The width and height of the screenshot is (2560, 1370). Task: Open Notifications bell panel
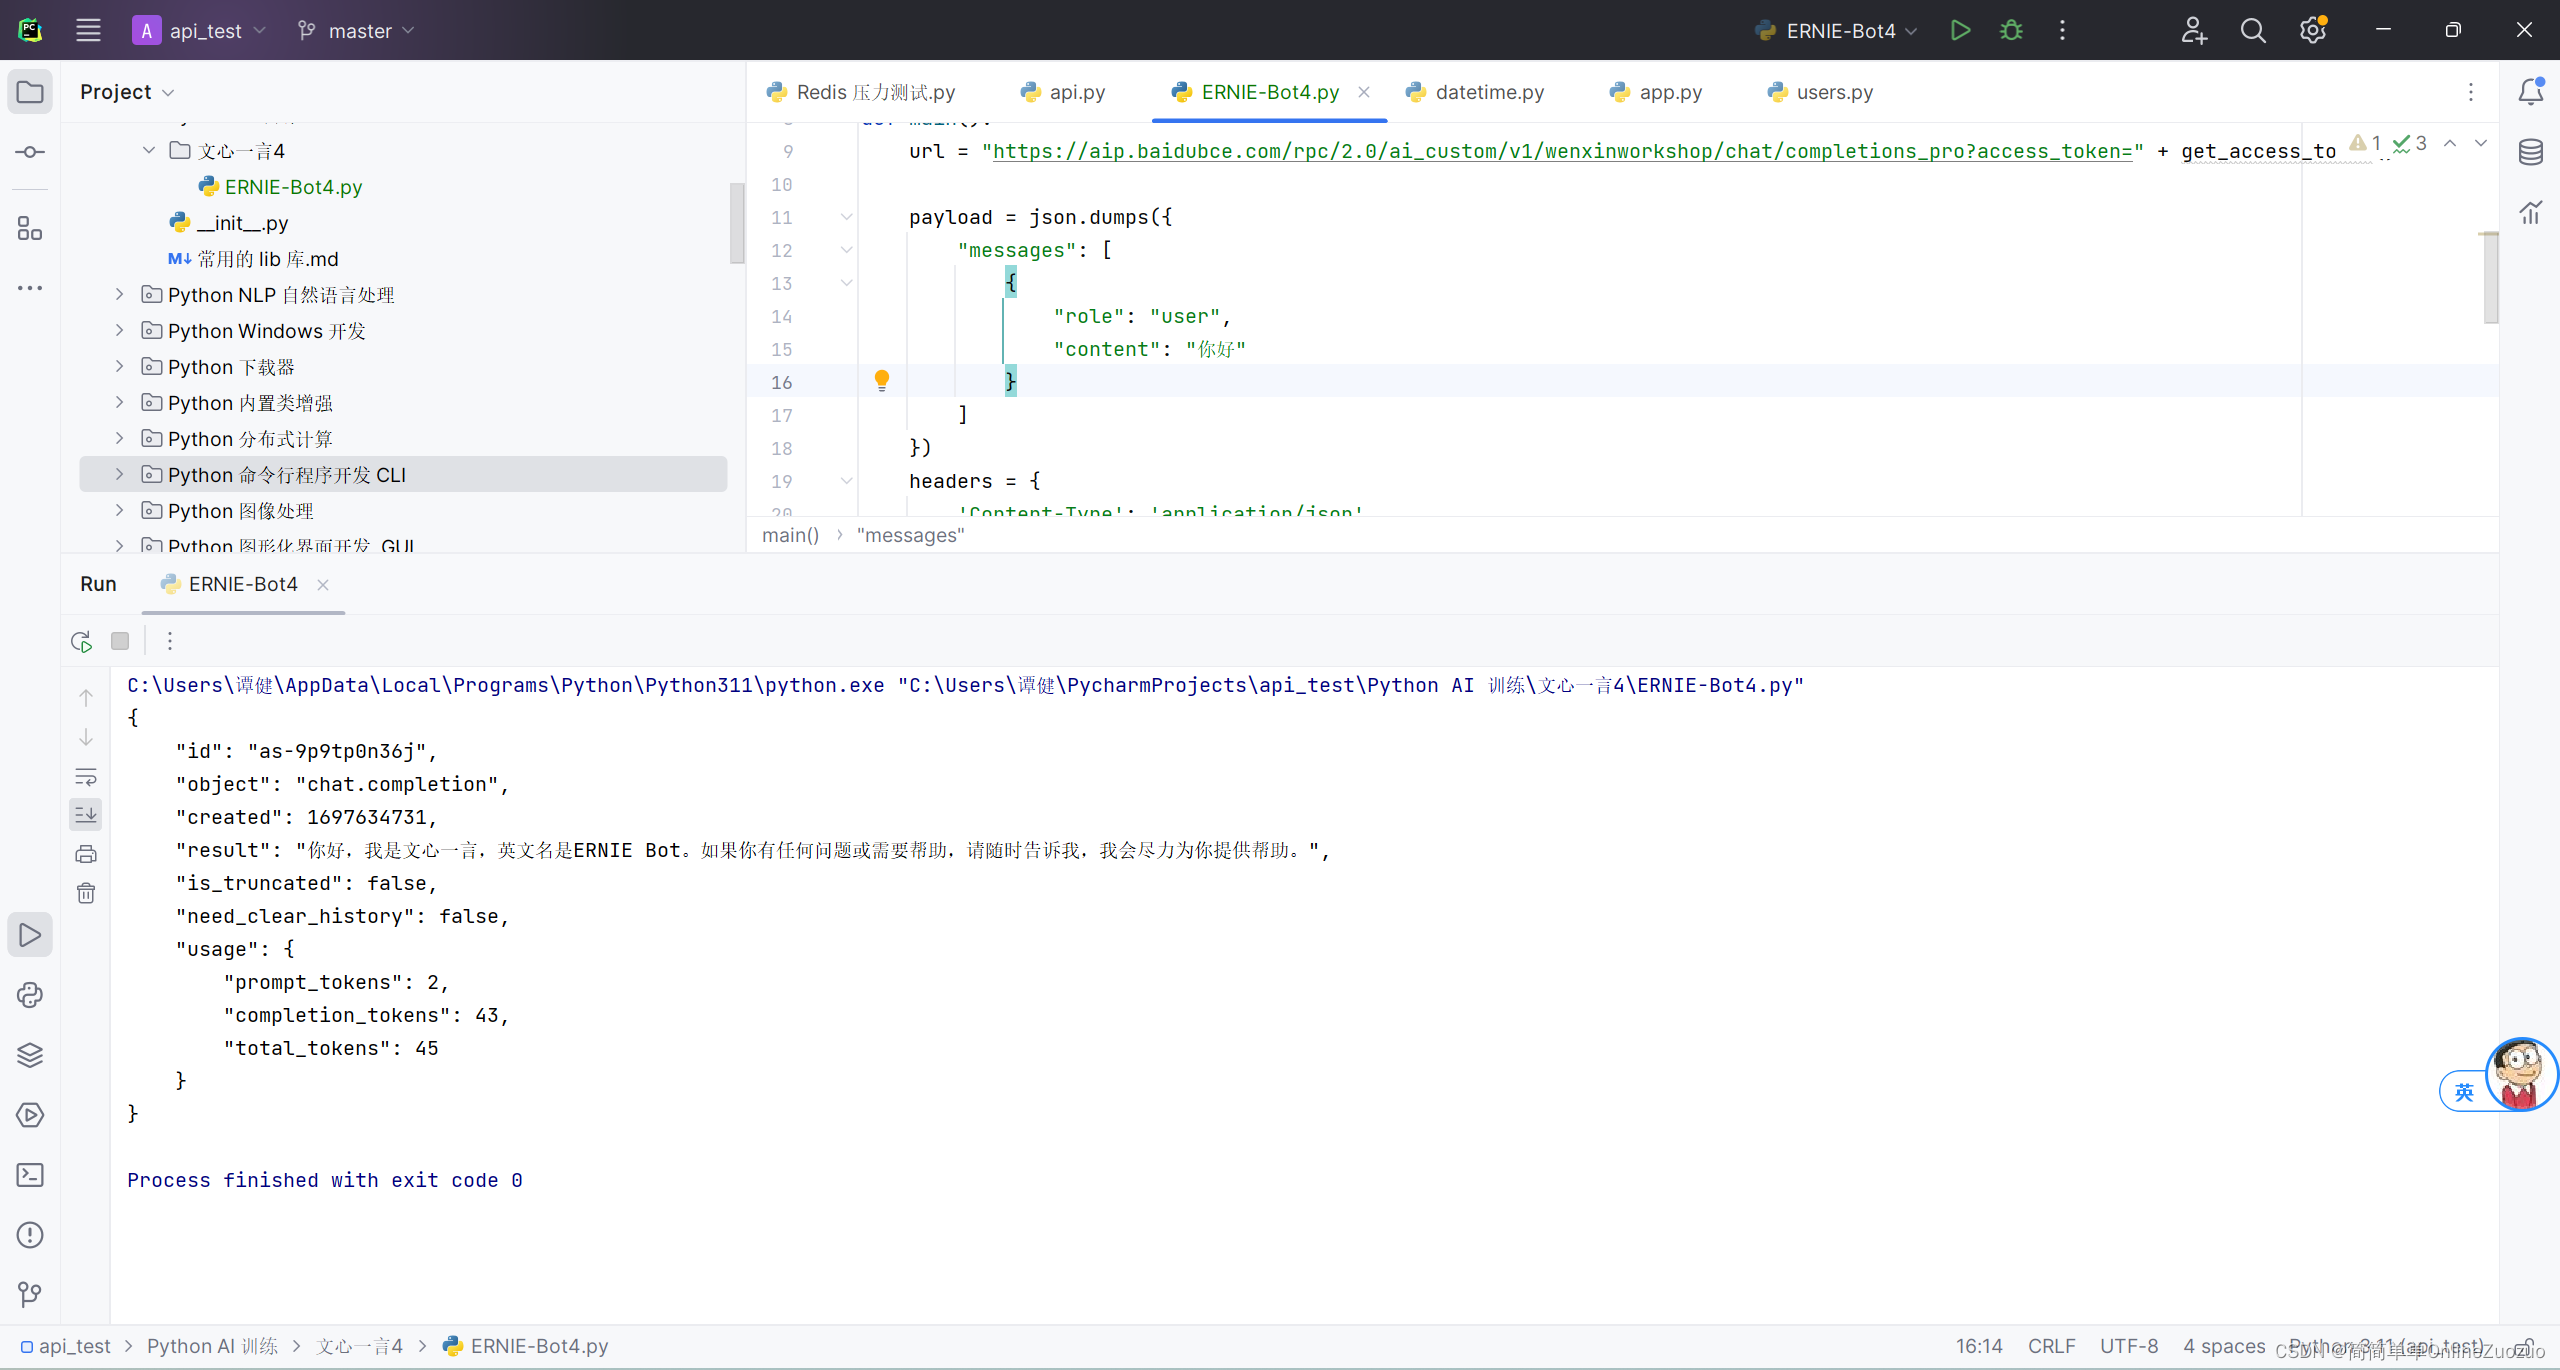pyautogui.click(x=2531, y=92)
